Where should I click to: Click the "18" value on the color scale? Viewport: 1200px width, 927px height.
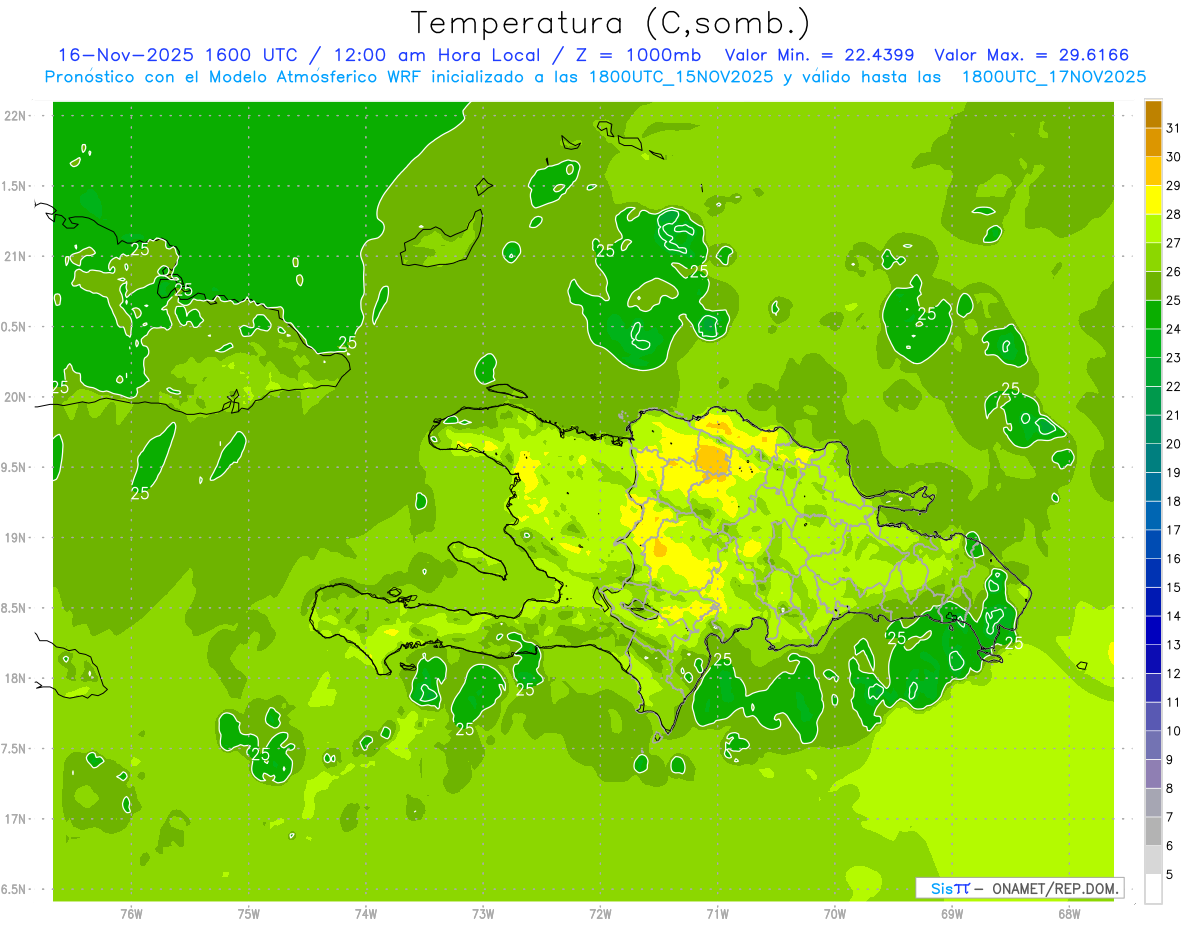(1174, 501)
